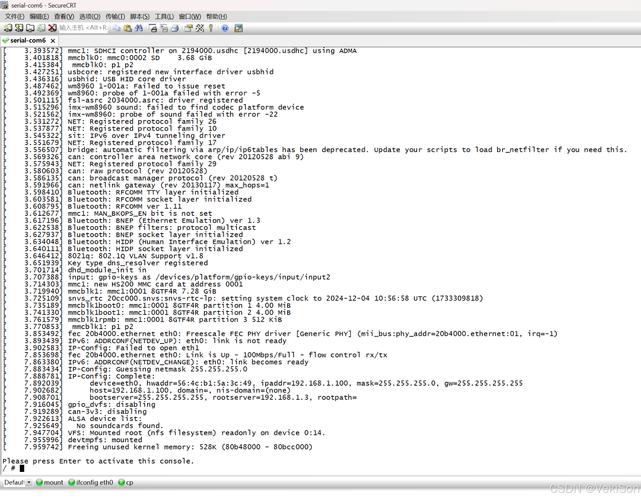641x500 pixels.
Task: Select the serial-com6 session tab
Action: click(29, 40)
